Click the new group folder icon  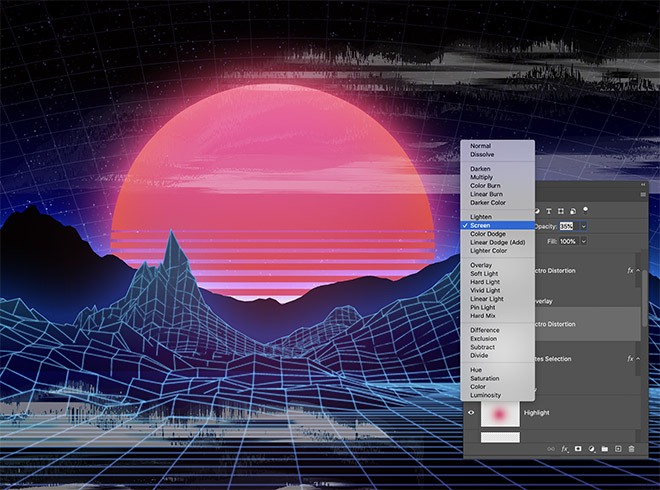coord(605,449)
